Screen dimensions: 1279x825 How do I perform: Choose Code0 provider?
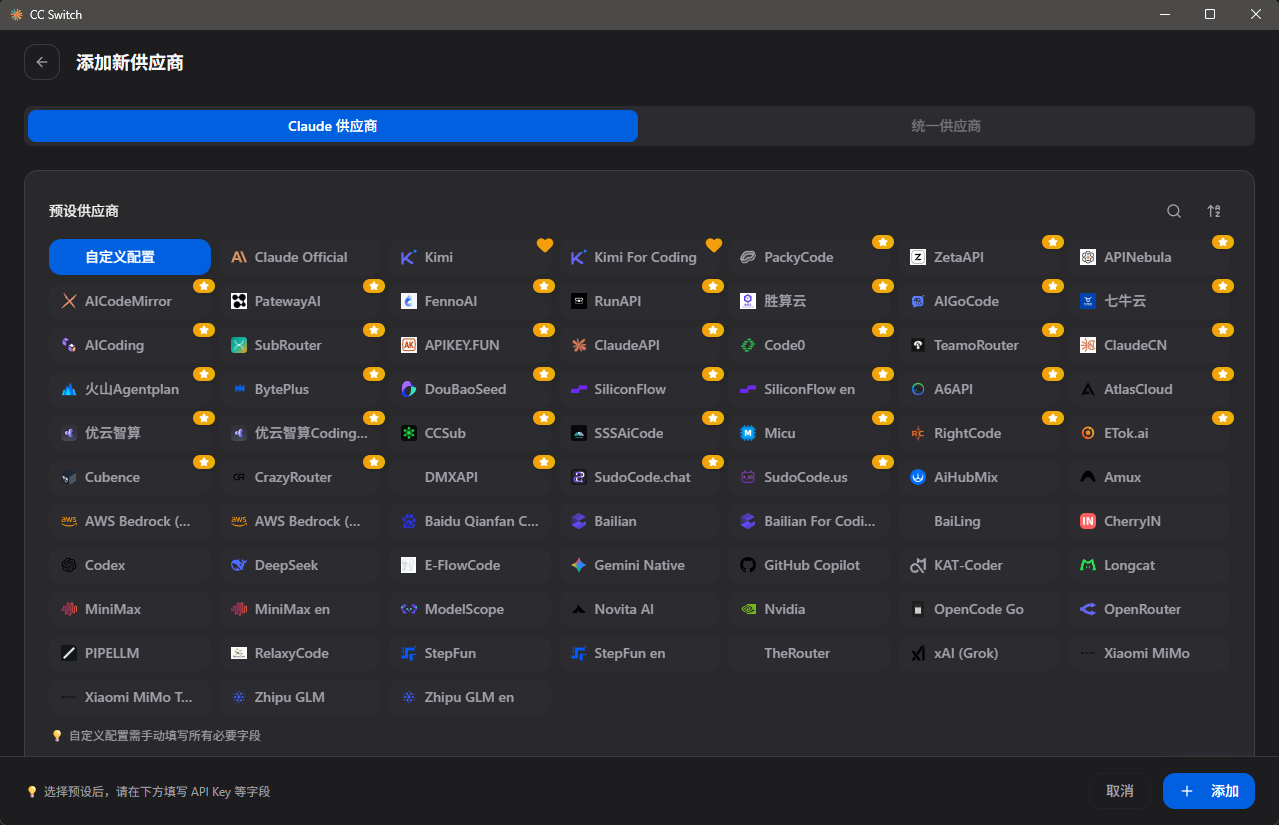tap(810, 345)
